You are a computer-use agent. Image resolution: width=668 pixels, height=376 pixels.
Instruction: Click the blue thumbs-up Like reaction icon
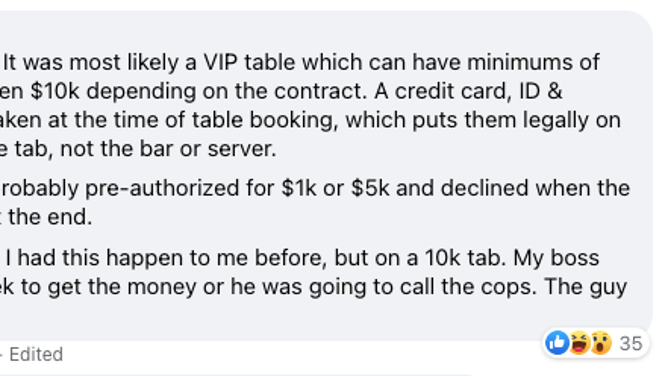coord(557,343)
